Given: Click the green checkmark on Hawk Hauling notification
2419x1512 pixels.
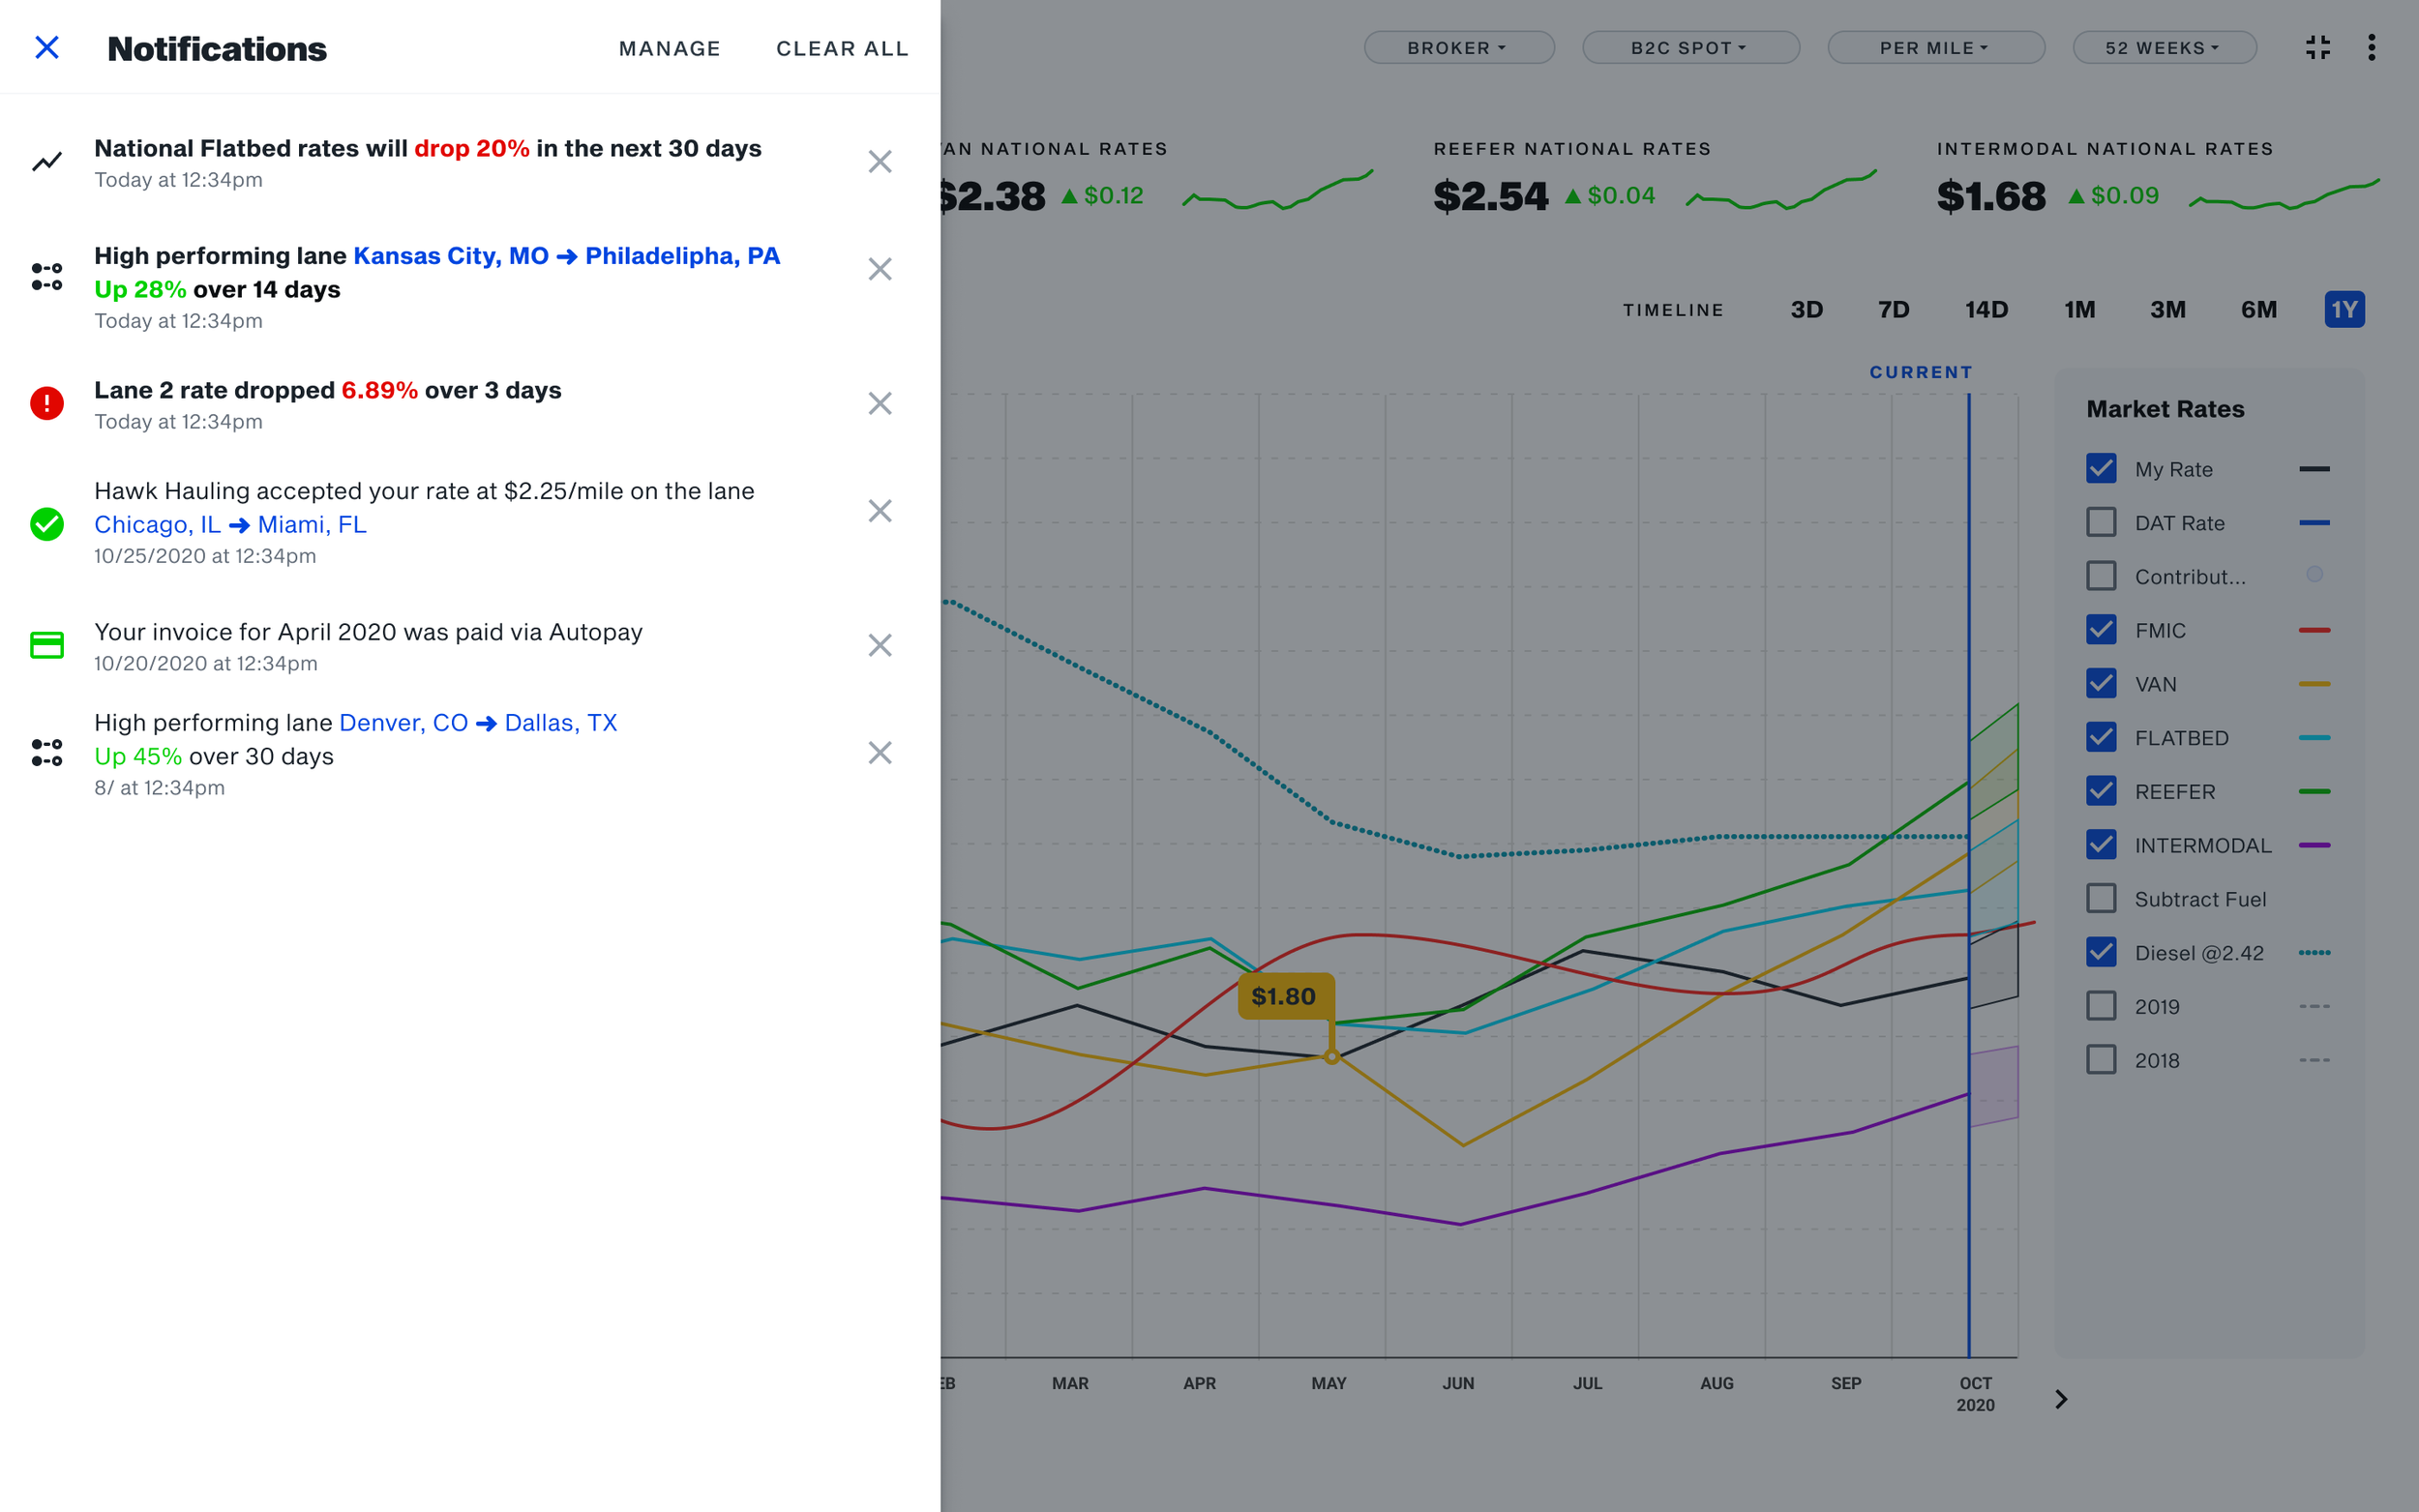Looking at the screenshot, I should click(x=46, y=523).
